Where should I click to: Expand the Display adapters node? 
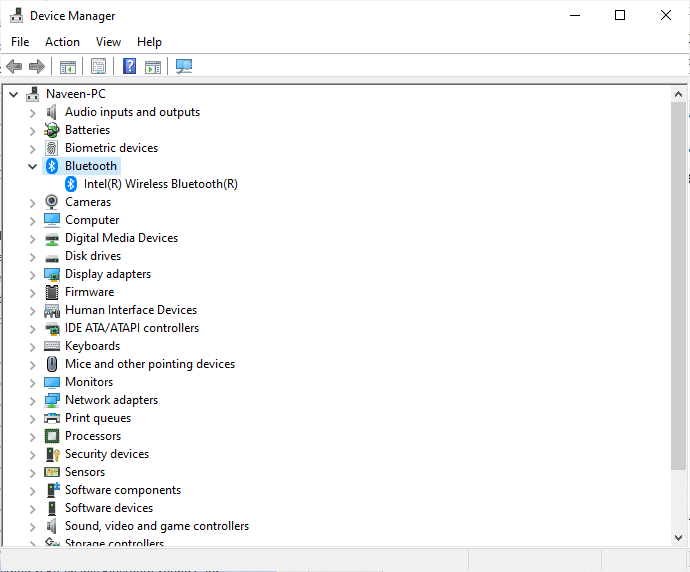[33, 274]
